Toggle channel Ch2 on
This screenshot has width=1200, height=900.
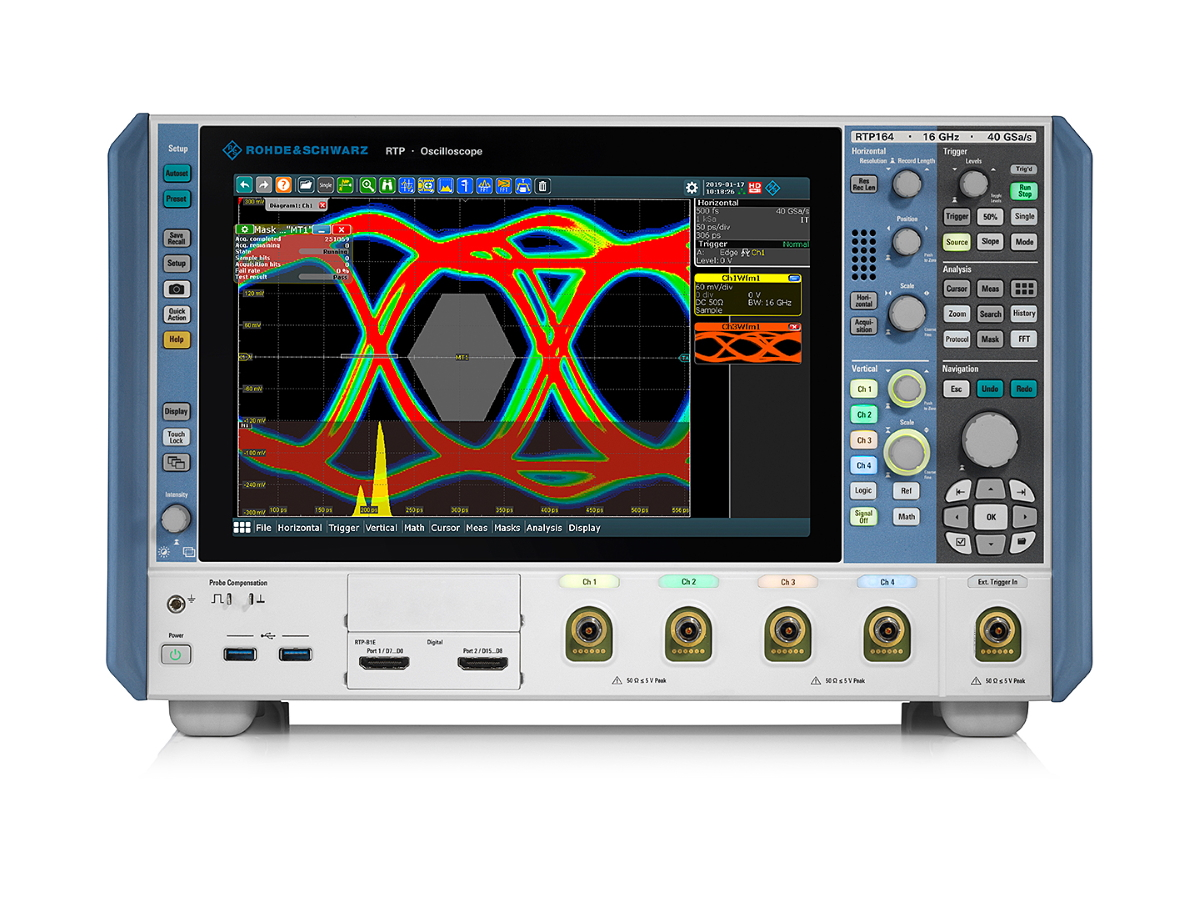[x=863, y=414]
